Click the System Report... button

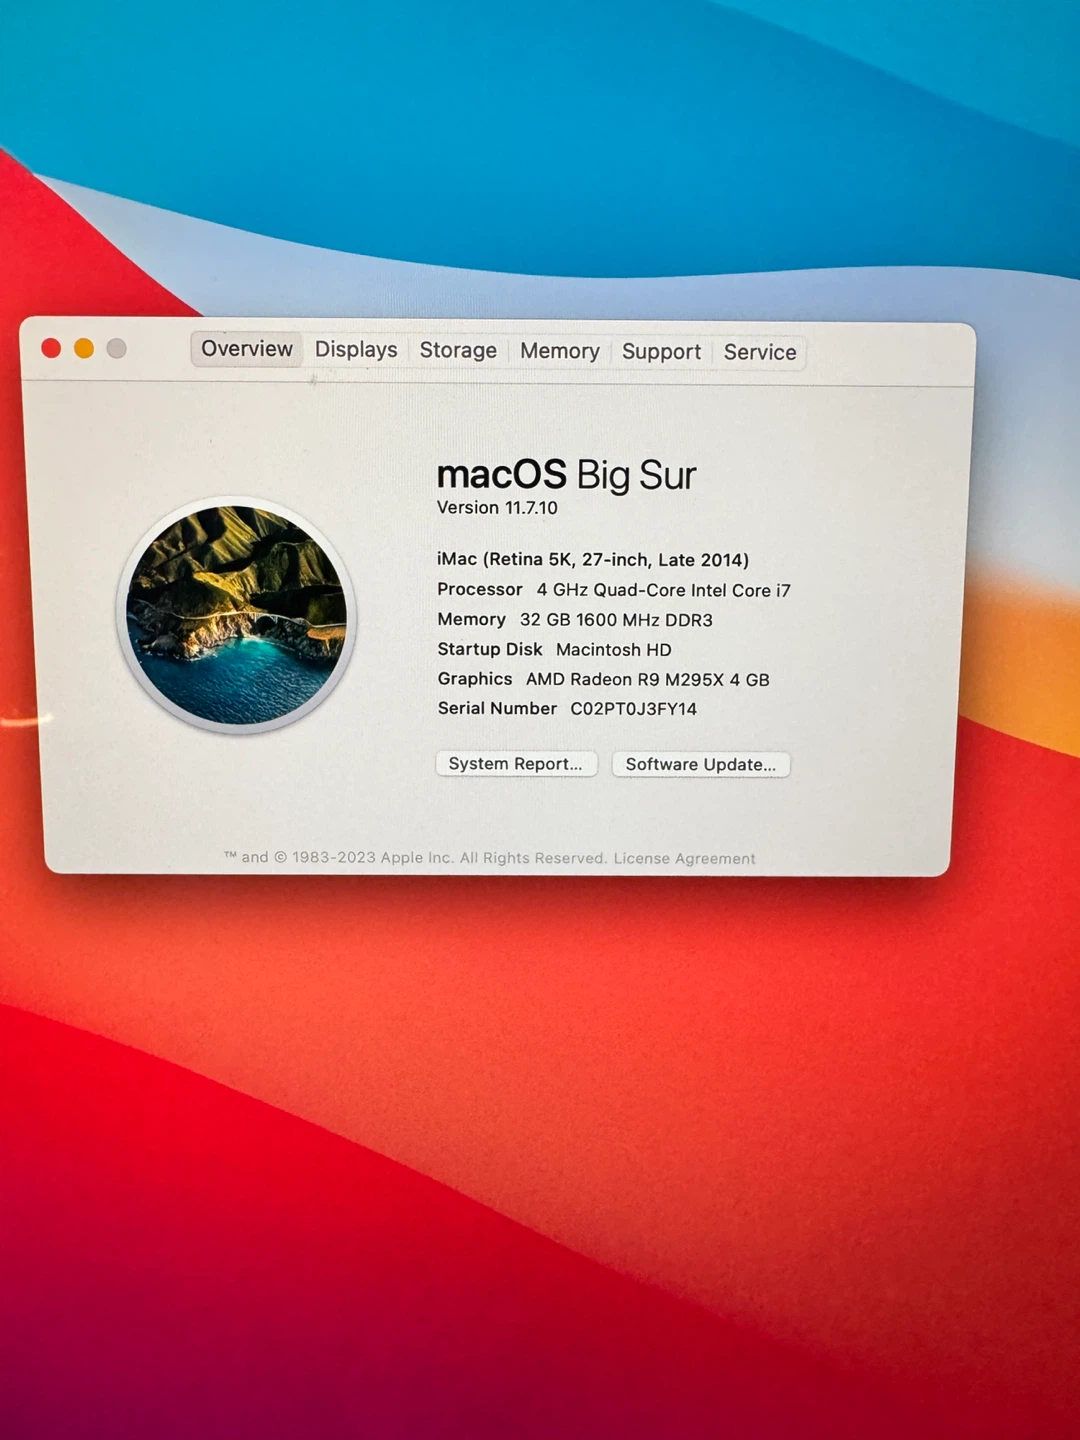click(516, 764)
